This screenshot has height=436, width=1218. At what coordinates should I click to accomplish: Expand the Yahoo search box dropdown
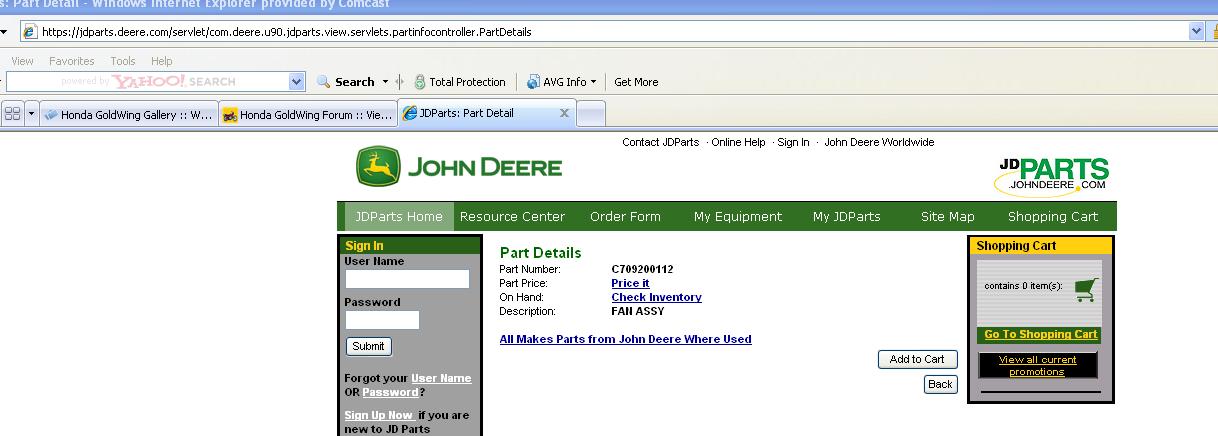[x=296, y=82]
